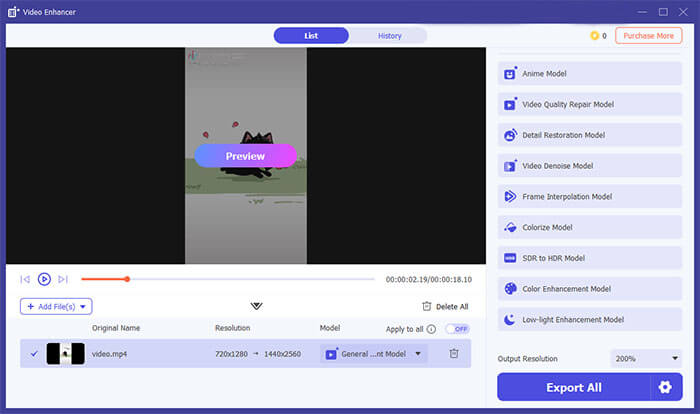This screenshot has height=414, width=700.
Task: Click Delete All files
Action: [445, 306]
